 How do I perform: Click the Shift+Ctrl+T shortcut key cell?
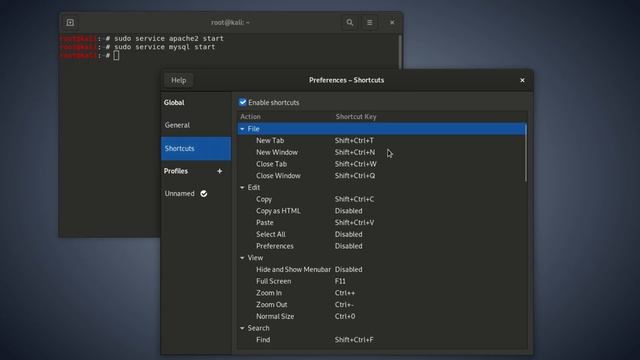tap(354, 140)
